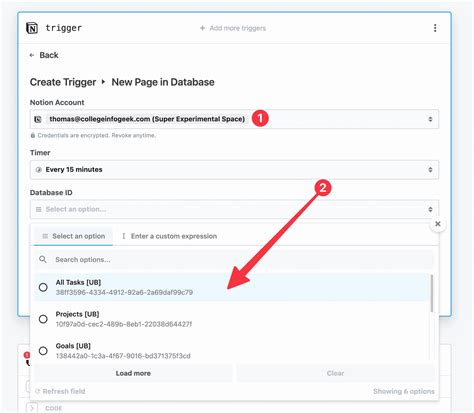Screen dimensions: 474x413
Task: Click the Goals database ID text
Action: 123,356
